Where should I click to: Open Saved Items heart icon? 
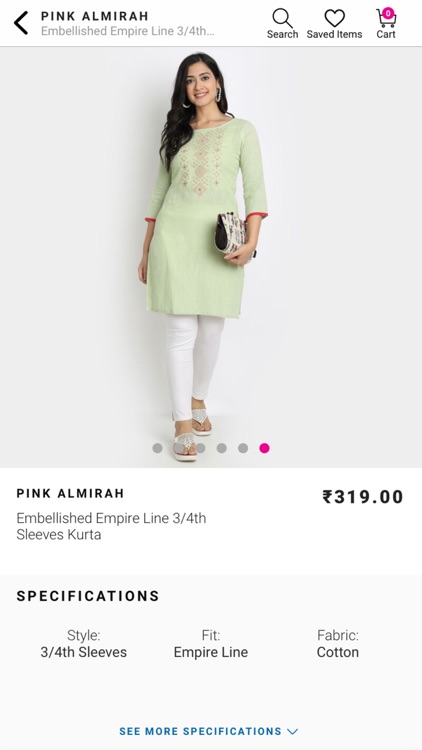pyautogui.click(x=334, y=18)
